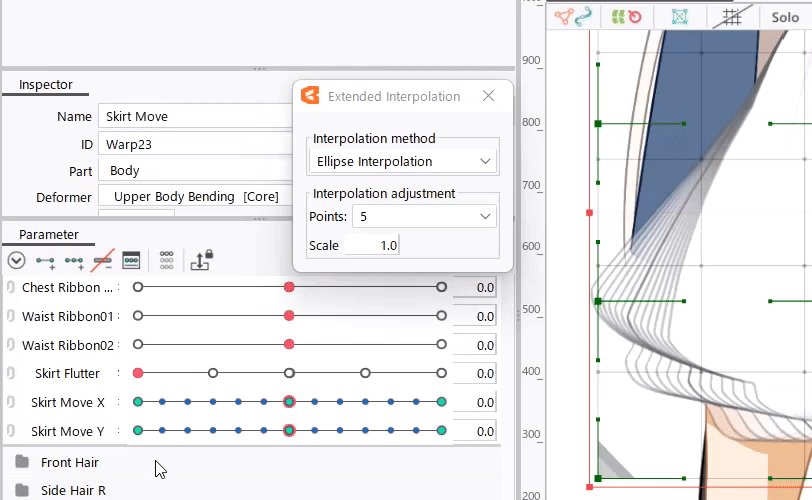
Task: Click the add three key points icon
Action: [74, 261]
